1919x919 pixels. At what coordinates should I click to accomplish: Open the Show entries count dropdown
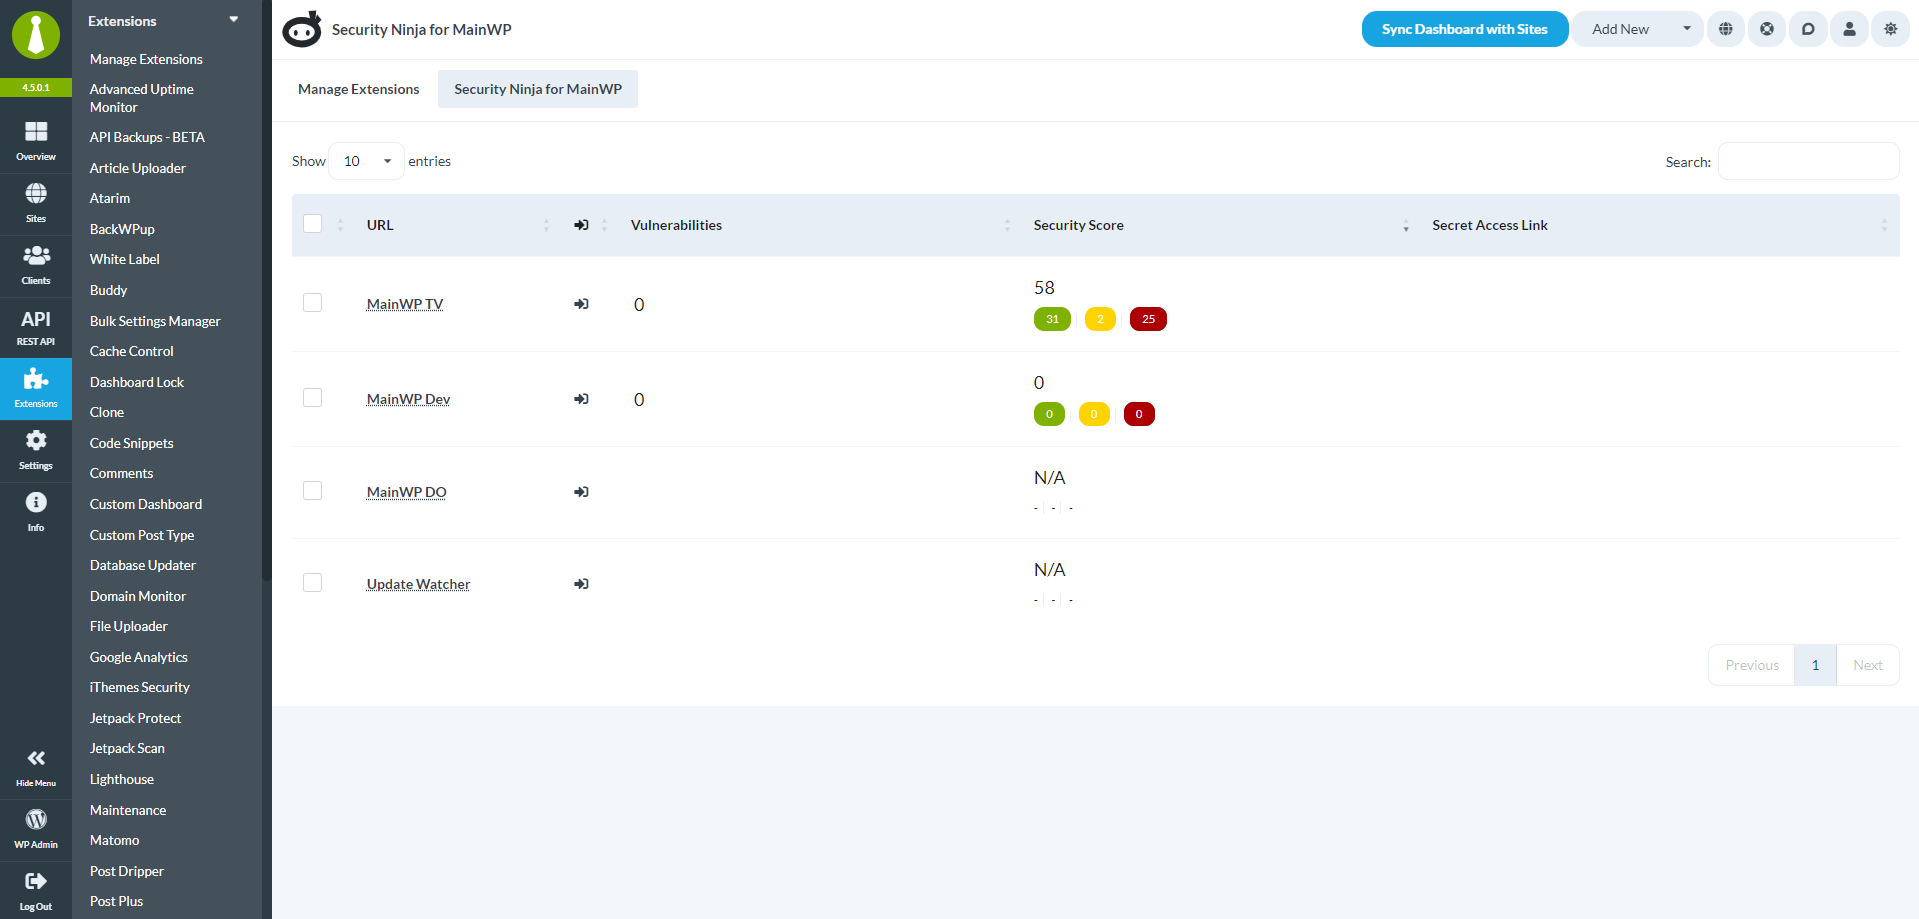point(366,161)
